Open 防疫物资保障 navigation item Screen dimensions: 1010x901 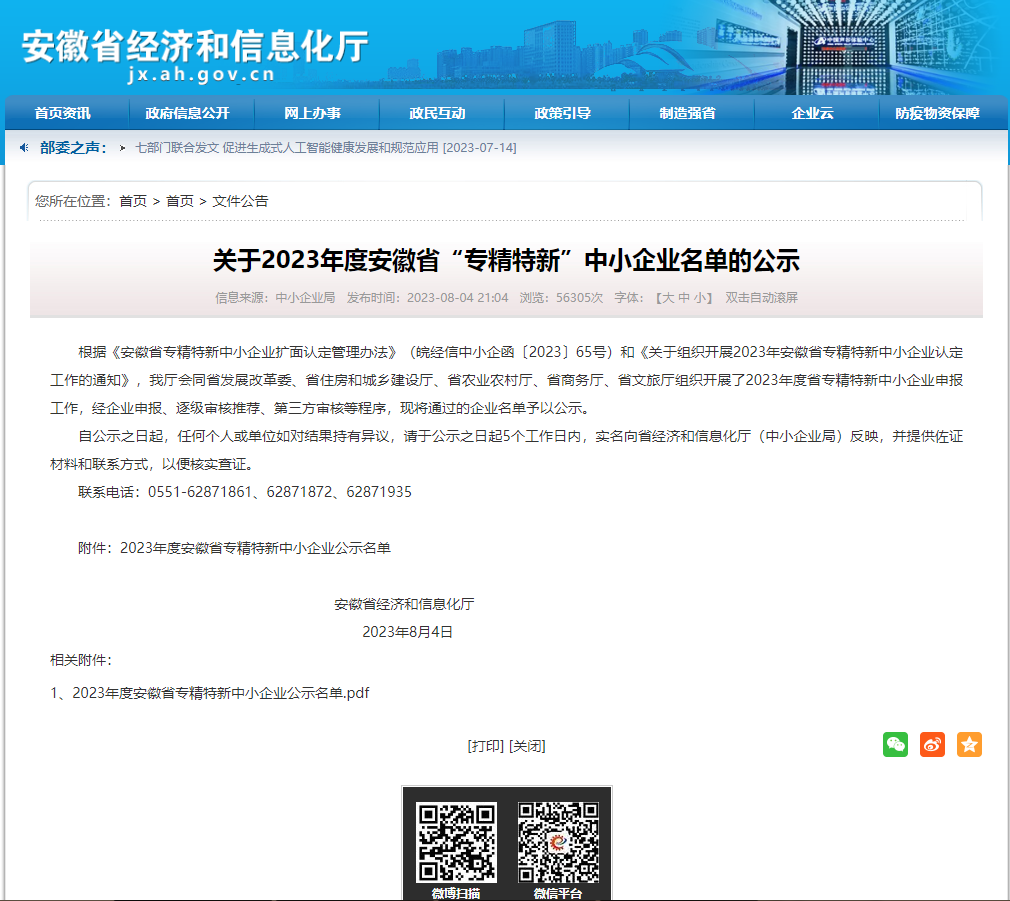point(937,113)
